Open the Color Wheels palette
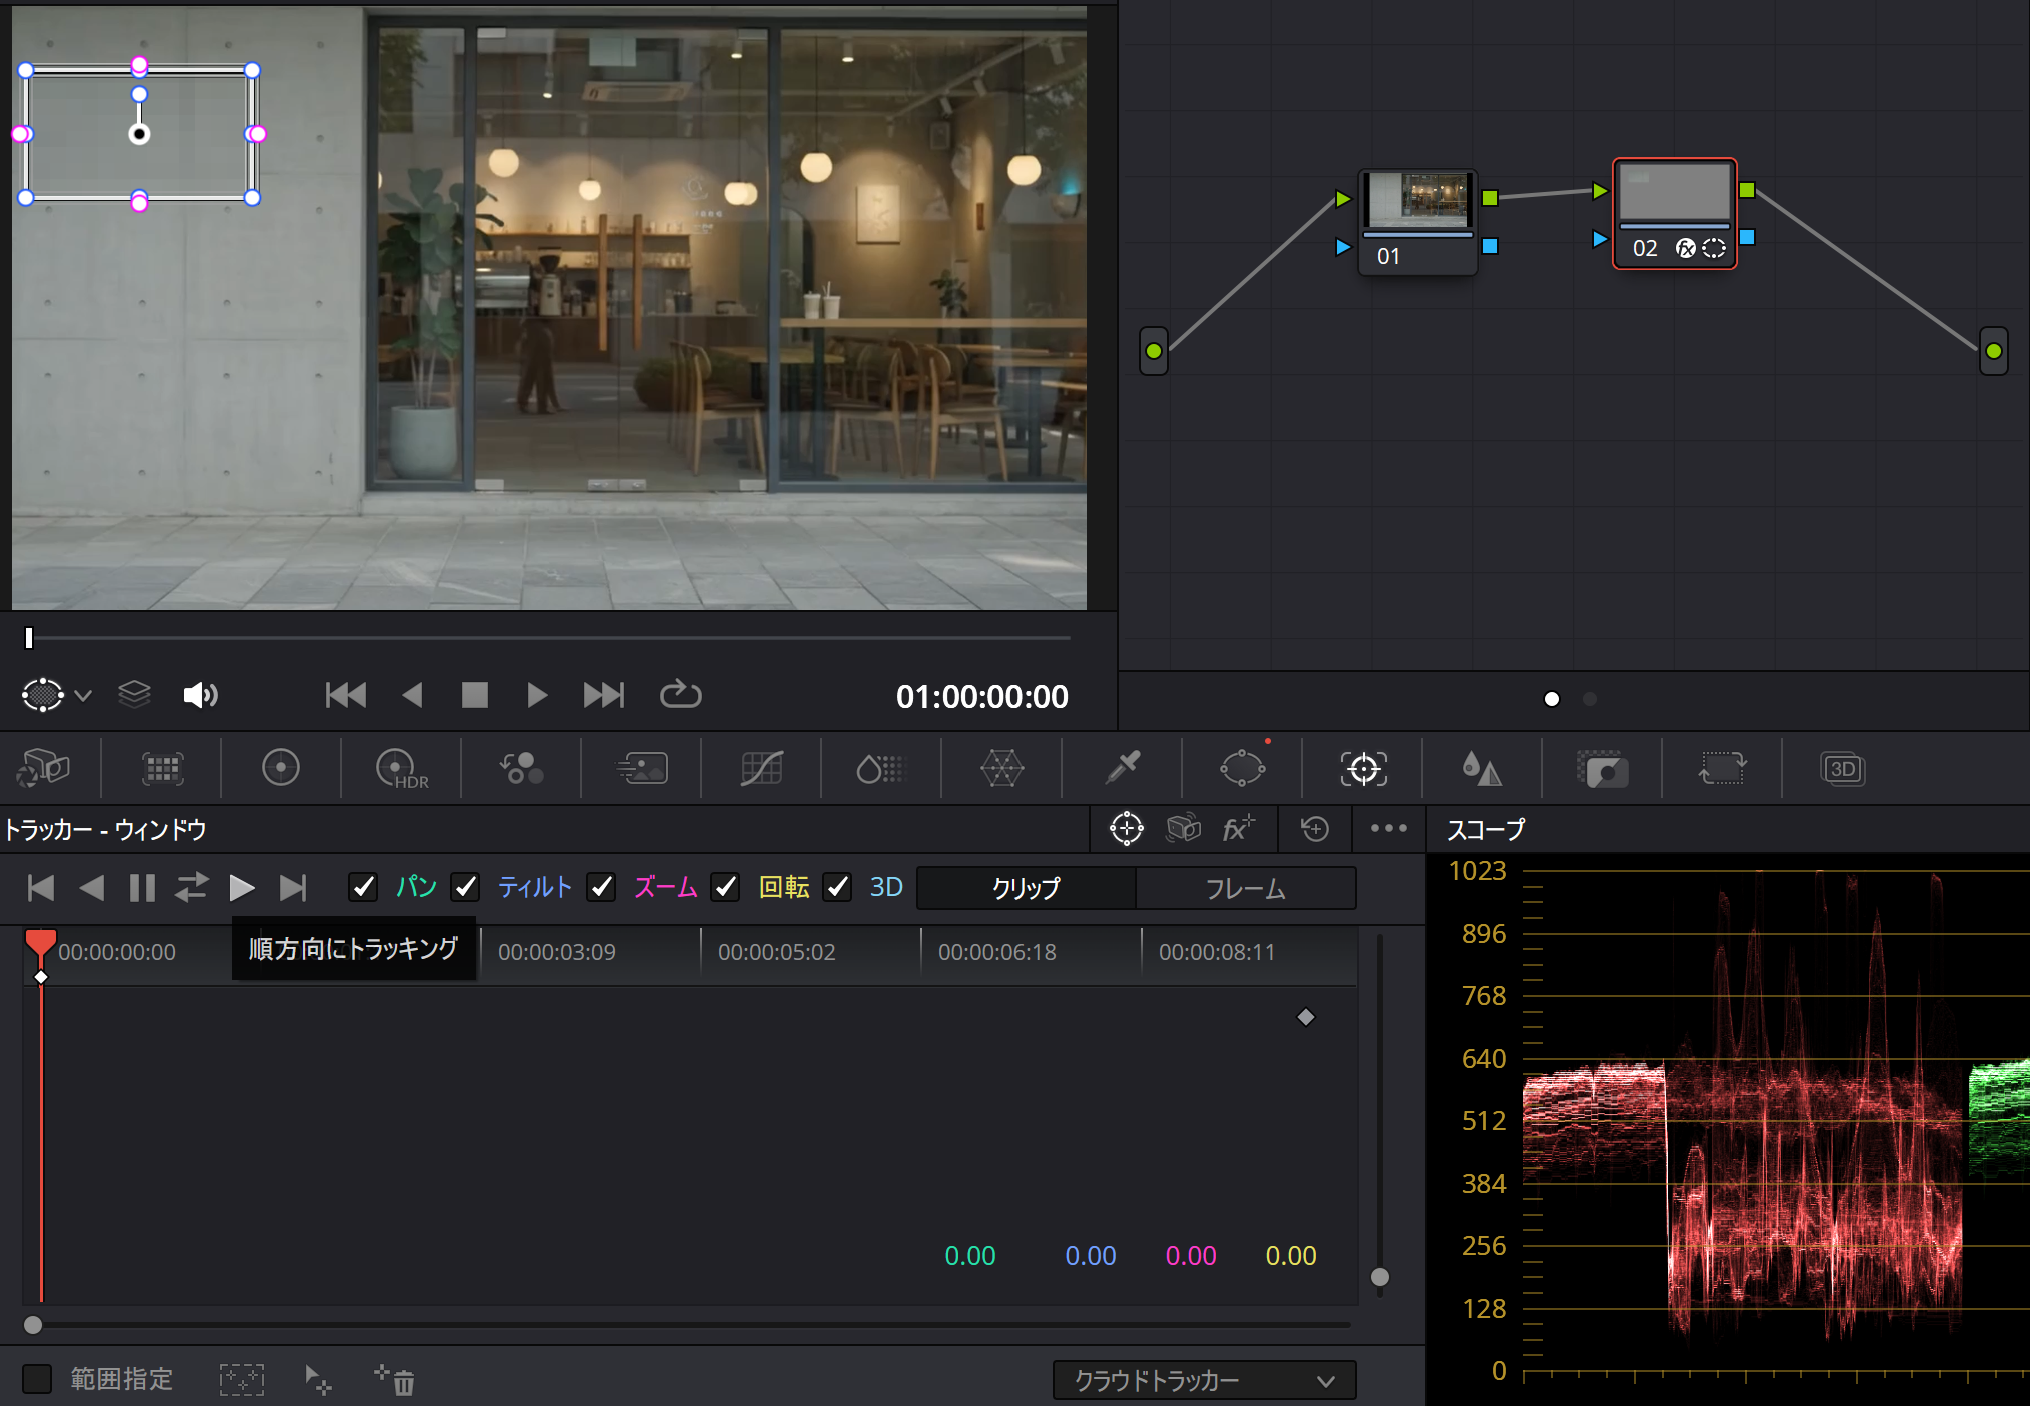 [x=281, y=769]
